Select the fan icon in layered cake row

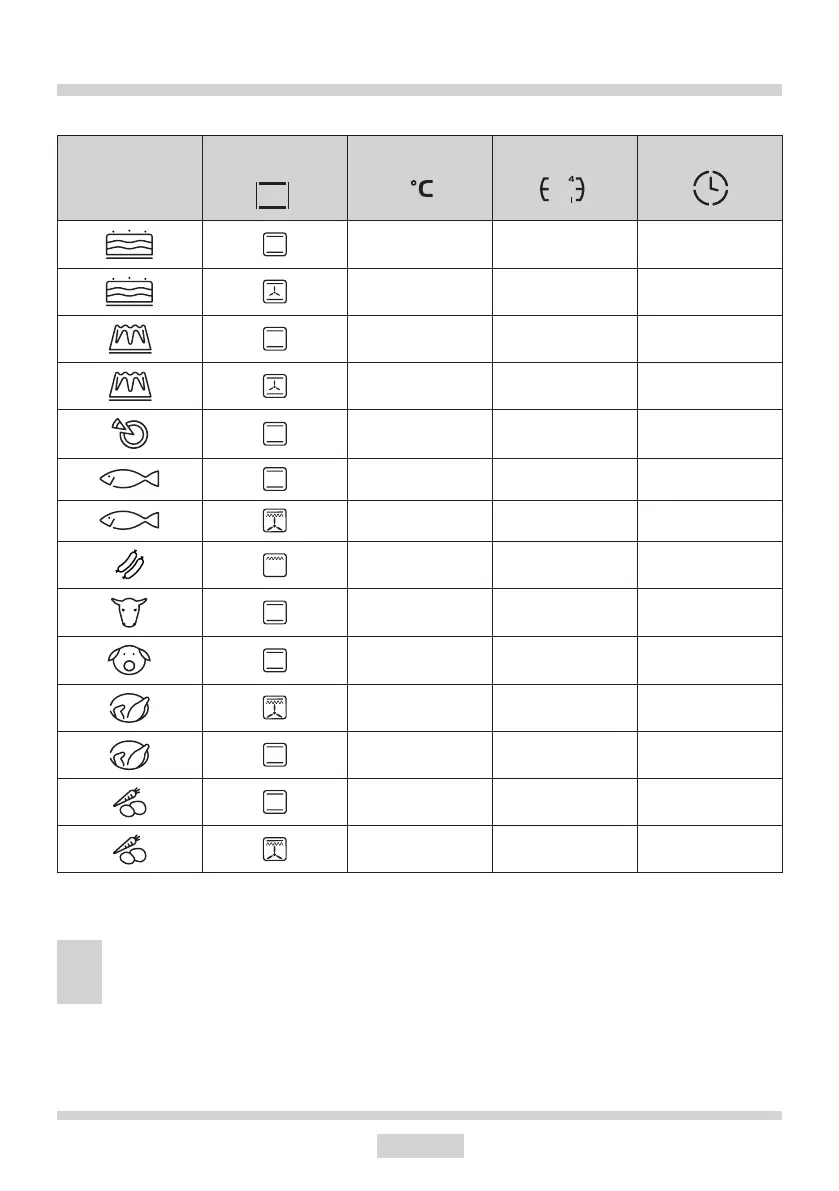[x=274, y=292]
